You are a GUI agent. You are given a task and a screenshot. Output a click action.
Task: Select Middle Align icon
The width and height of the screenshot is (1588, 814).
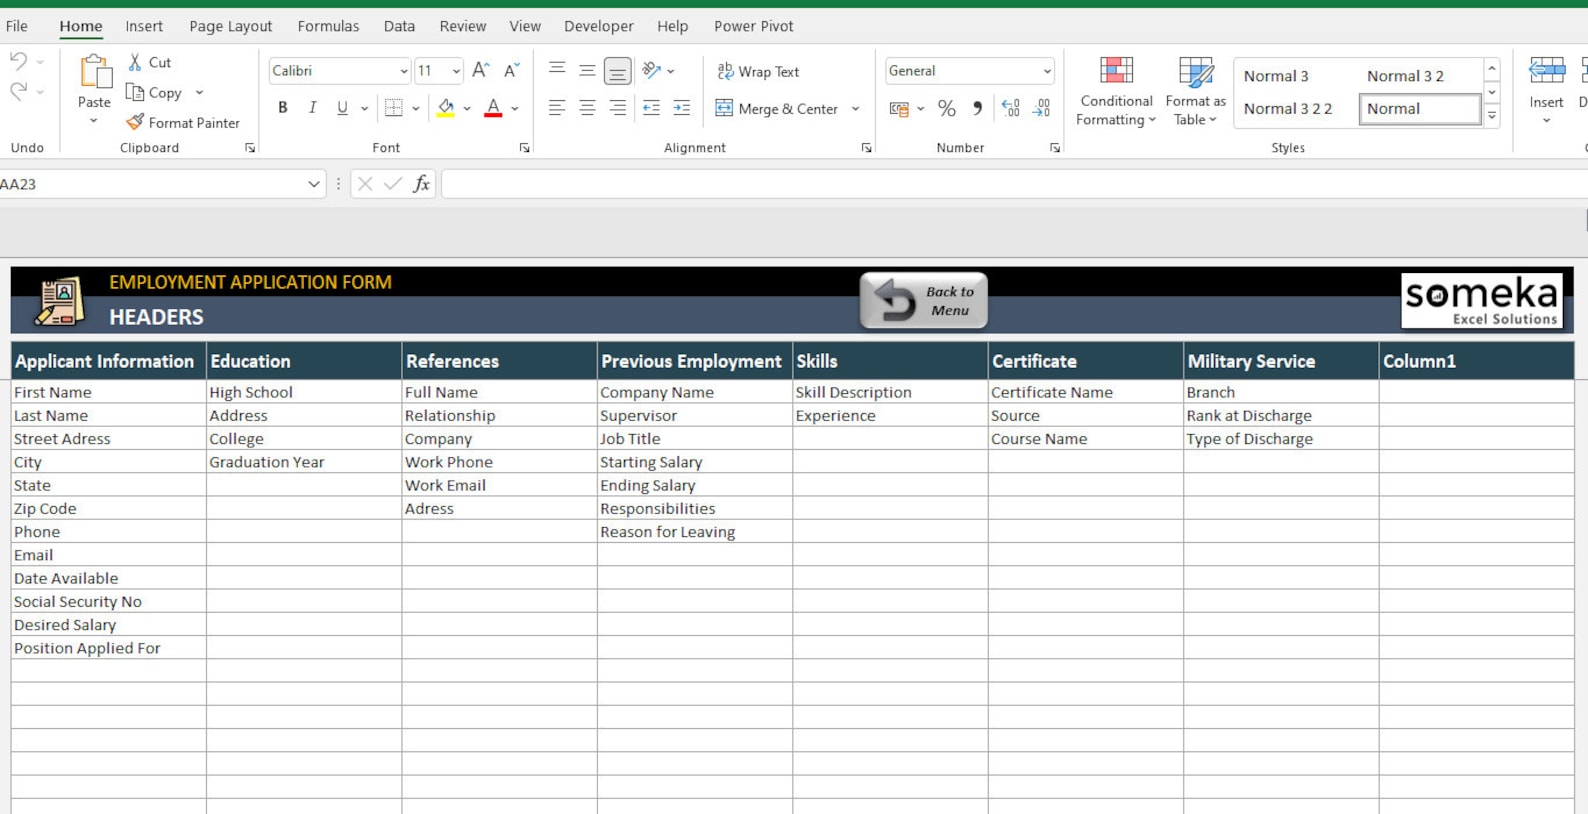[587, 70]
